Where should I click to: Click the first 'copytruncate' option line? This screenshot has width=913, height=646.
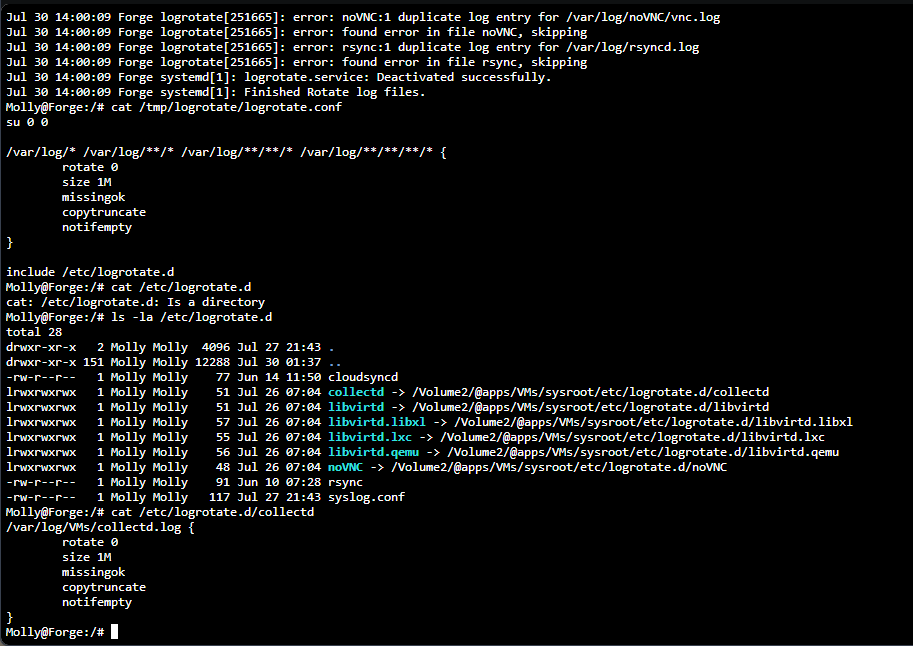point(104,212)
